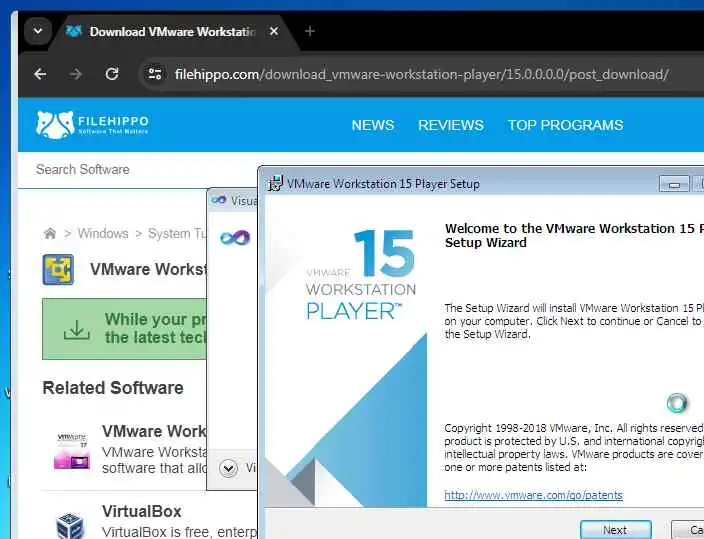704x539 pixels.
Task: Open the Windows breadcrumb link
Action: [103, 234]
